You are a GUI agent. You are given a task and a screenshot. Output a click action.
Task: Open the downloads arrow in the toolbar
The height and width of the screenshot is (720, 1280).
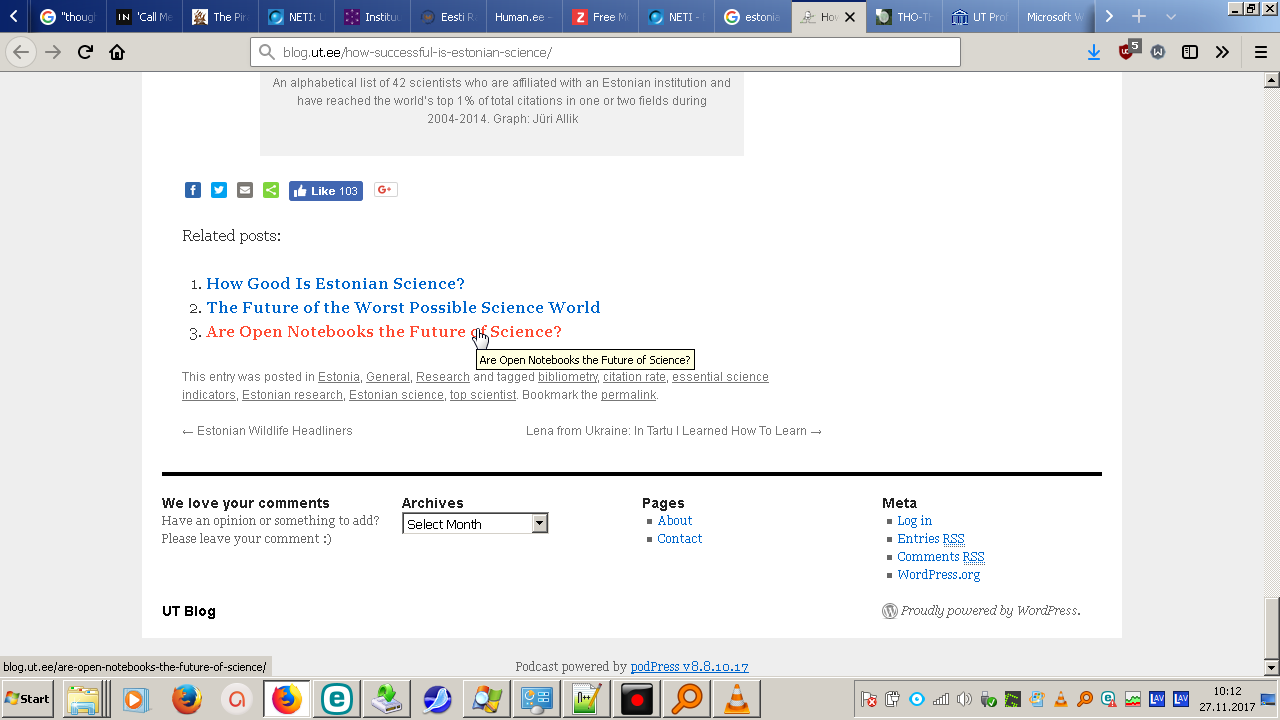(1094, 52)
